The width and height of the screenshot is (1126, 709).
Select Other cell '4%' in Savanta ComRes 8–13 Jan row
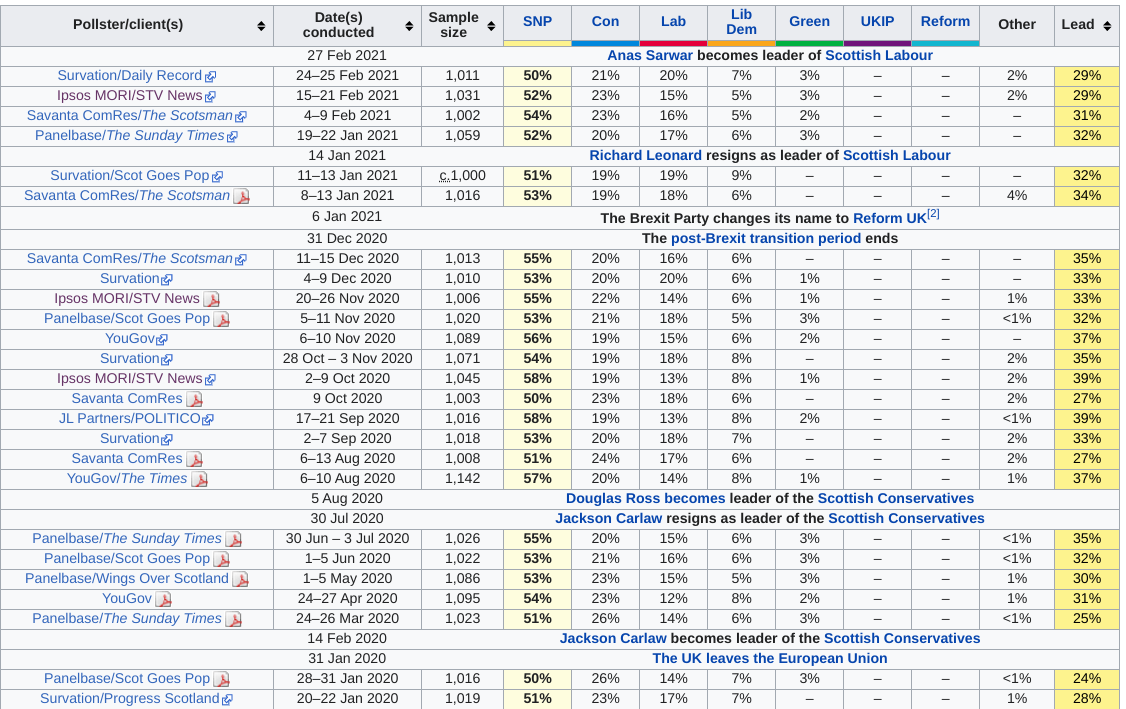point(1017,195)
